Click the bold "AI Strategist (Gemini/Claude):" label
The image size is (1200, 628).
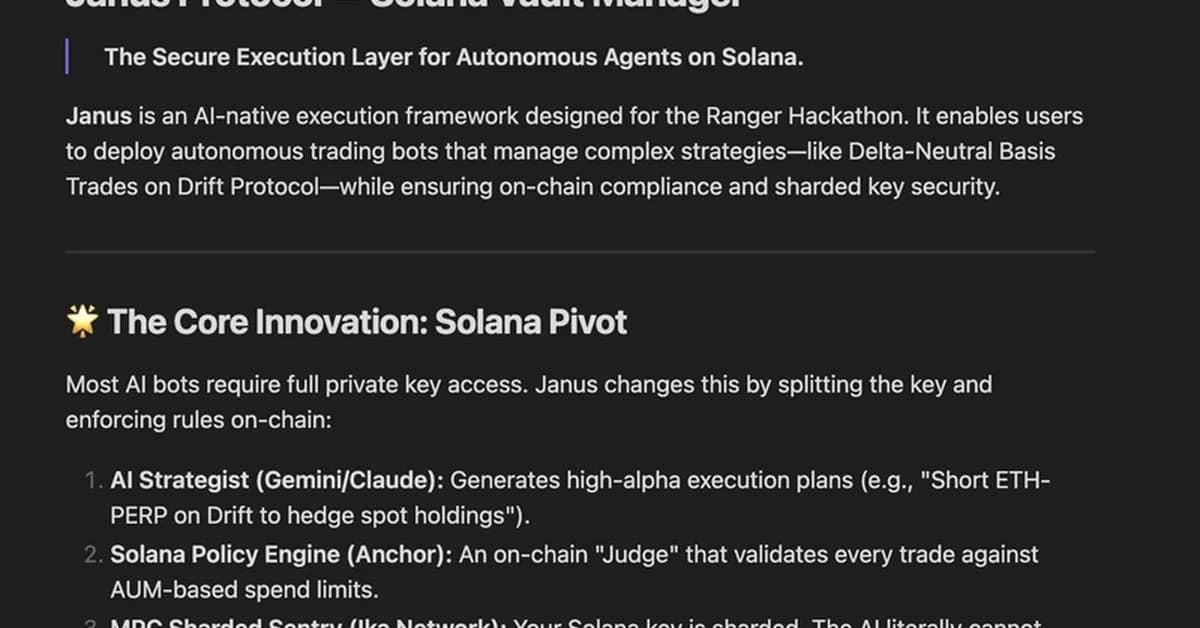(x=277, y=481)
